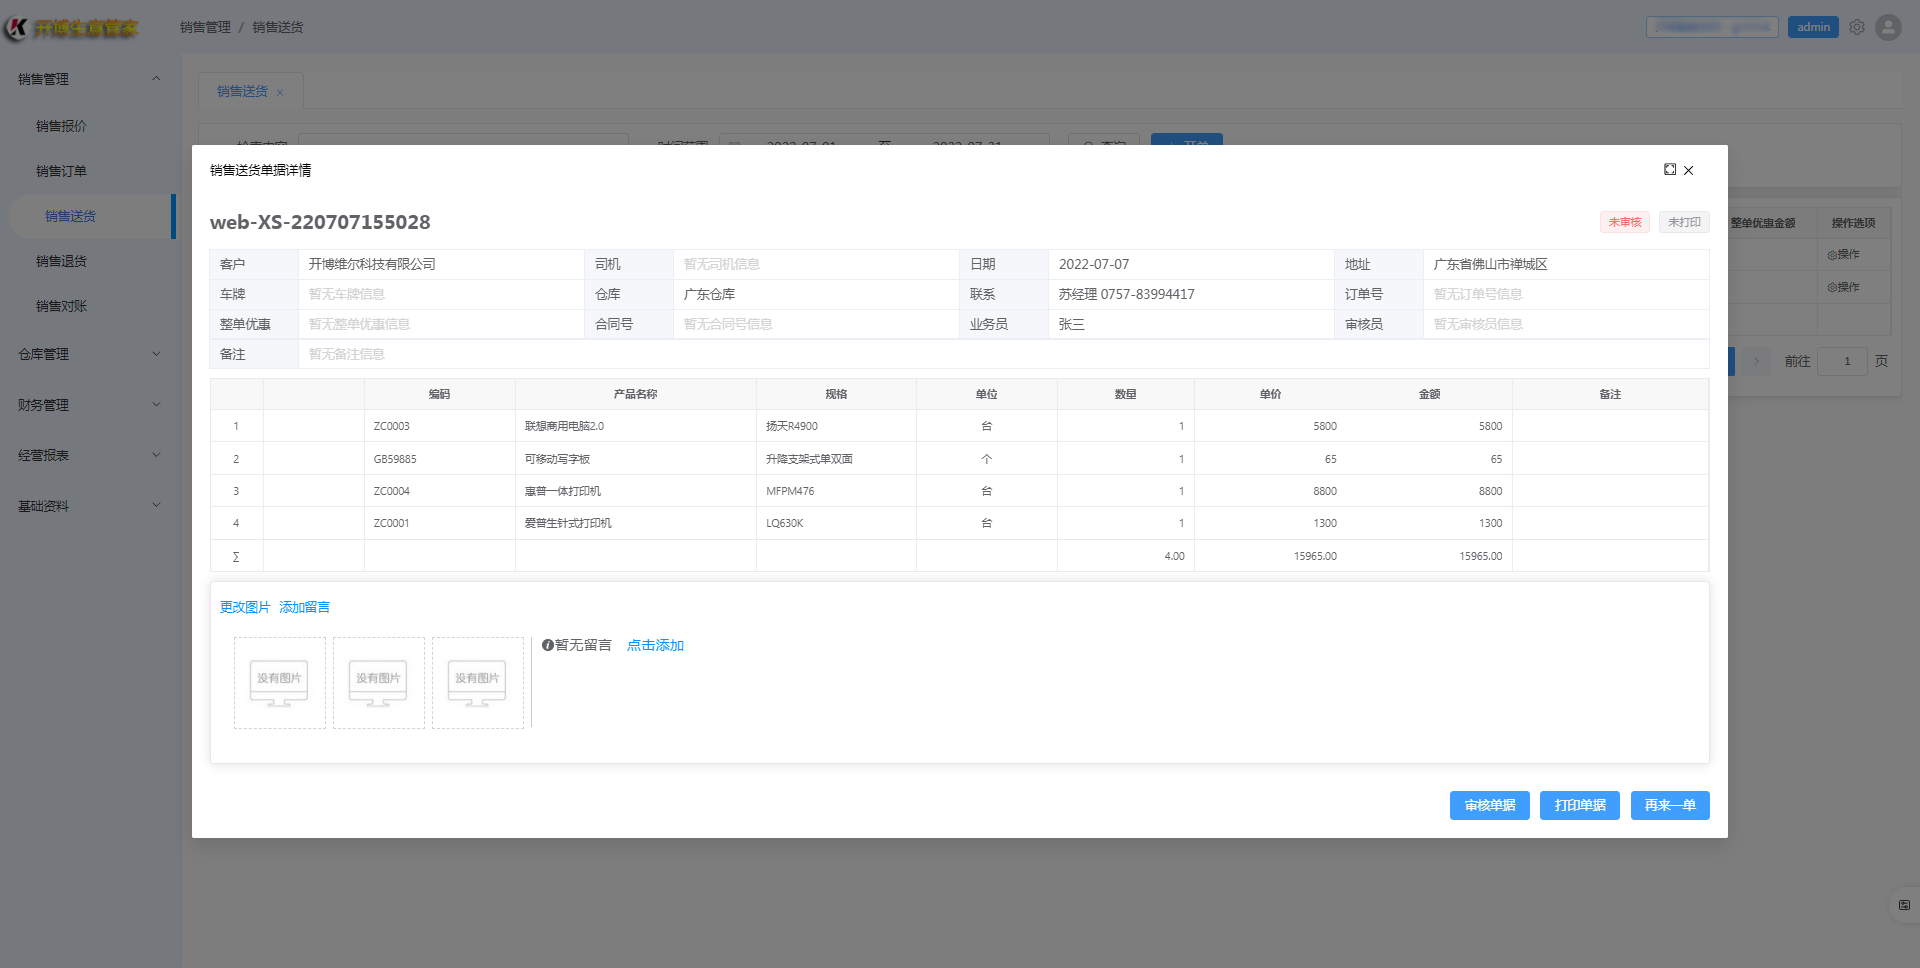Click the contact 苏经理 0757-83994417

pyautogui.click(x=1127, y=294)
